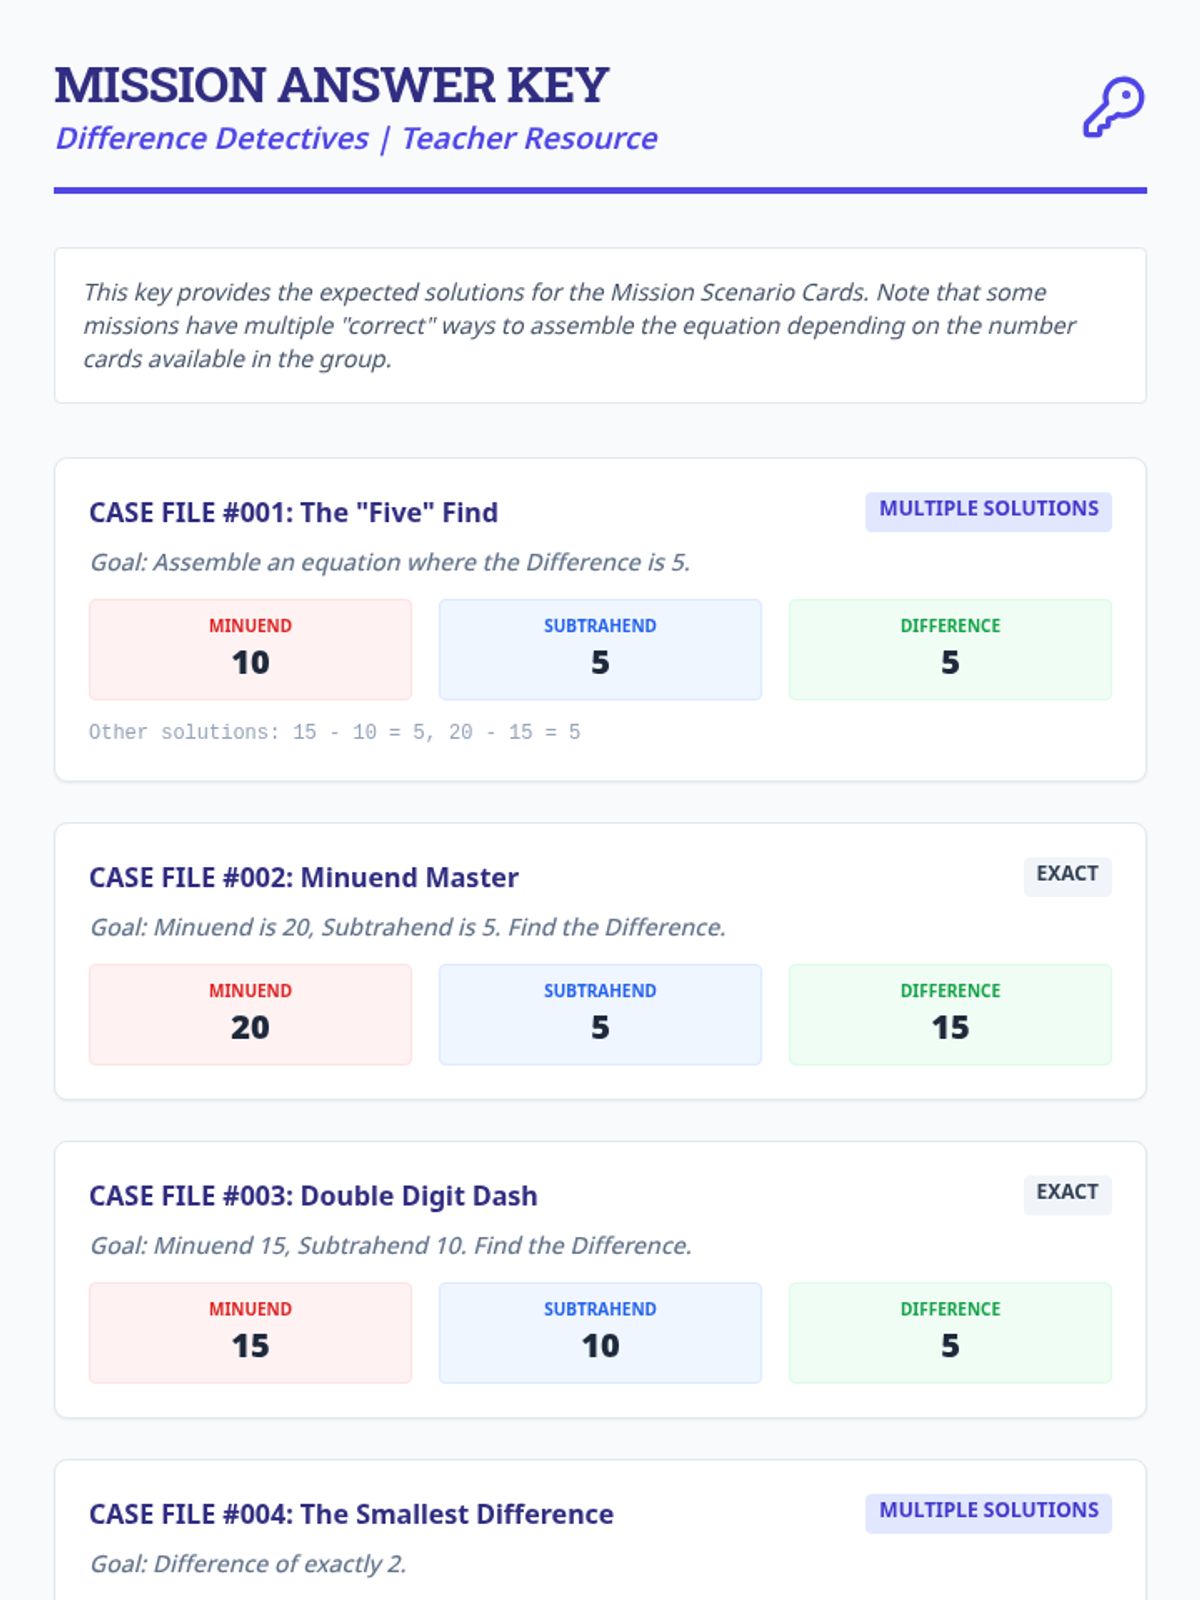Click the Multiple Solutions badge on Case #001
1200x1600 pixels.
pyautogui.click(x=988, y=510)
